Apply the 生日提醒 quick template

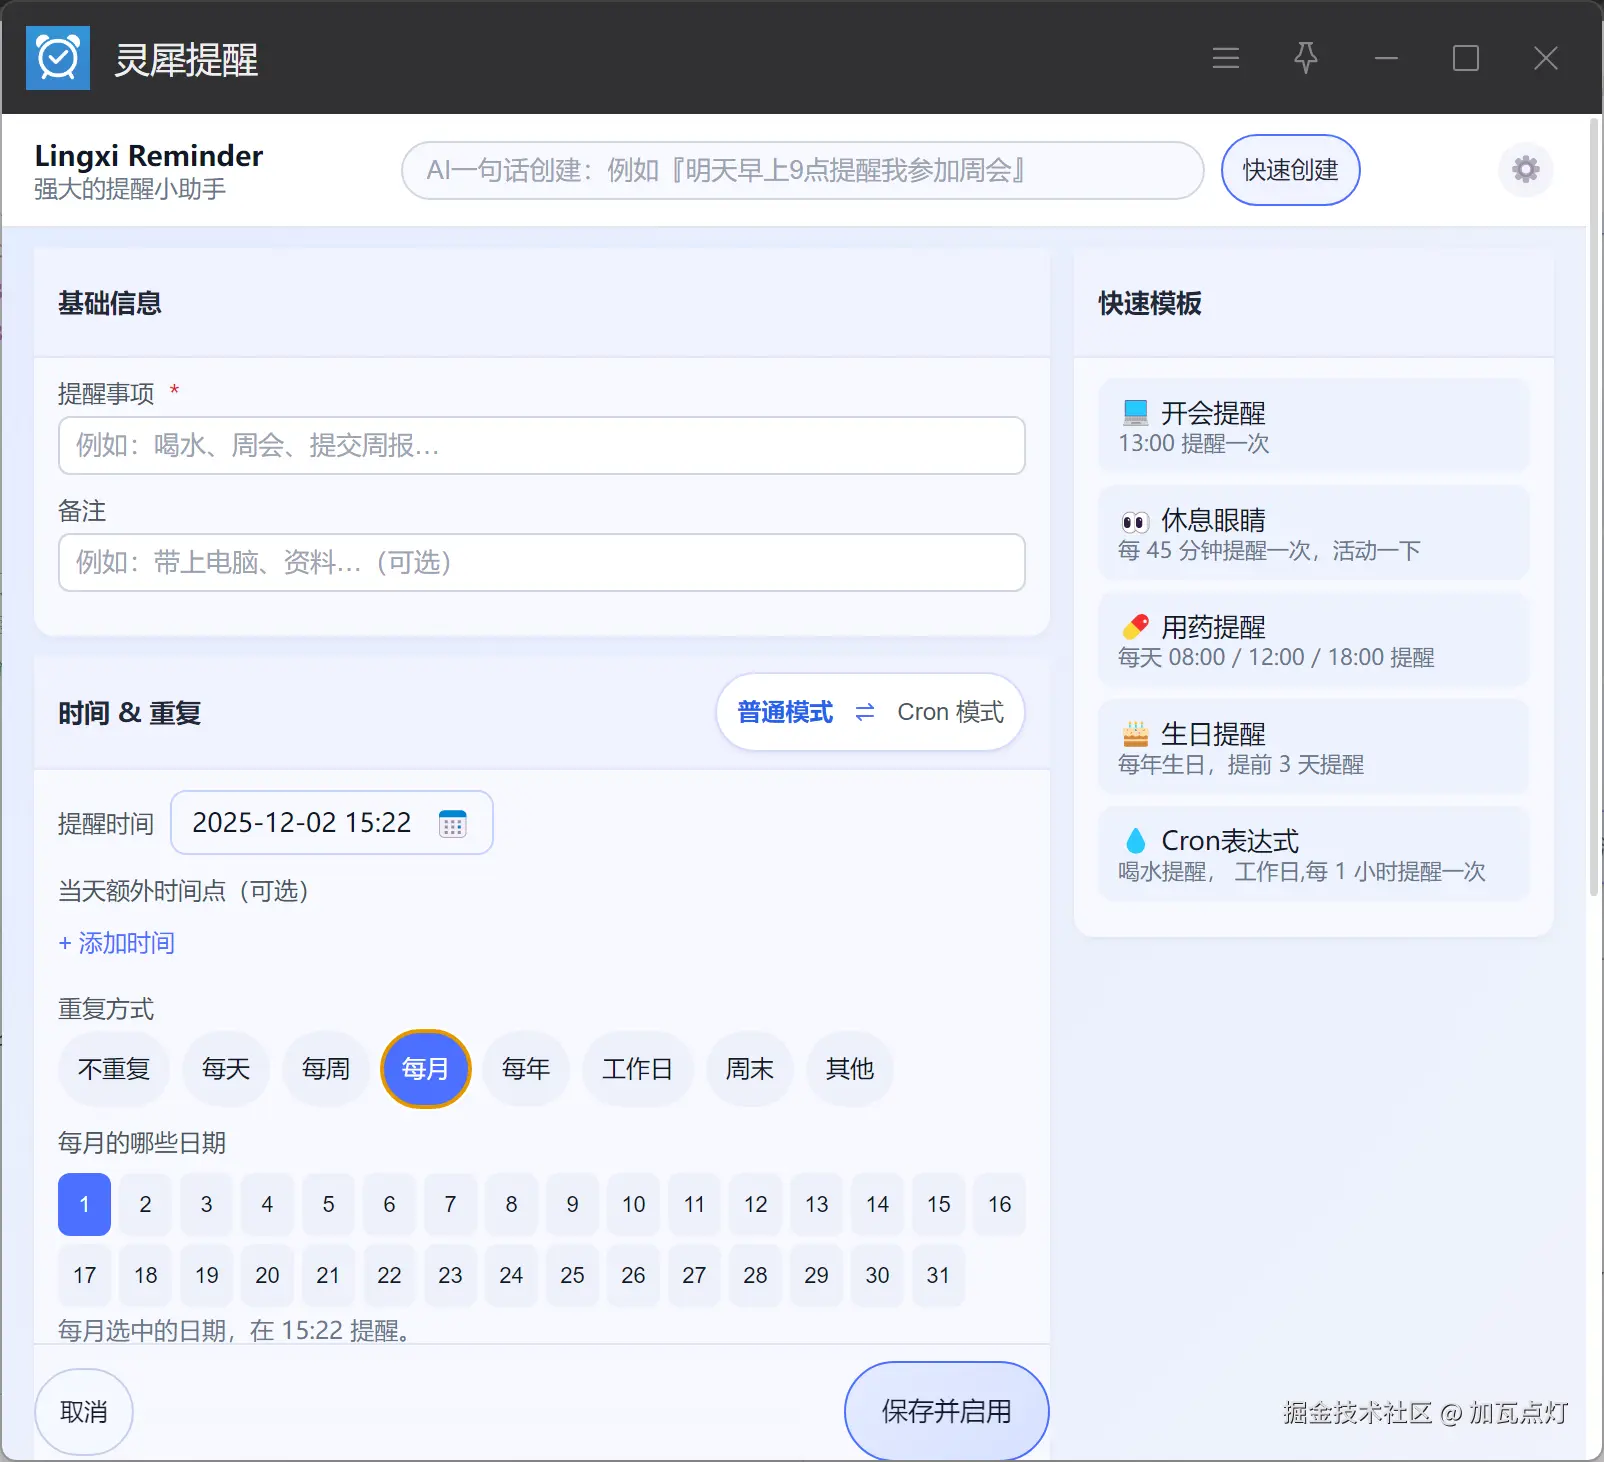(1313, 747)
